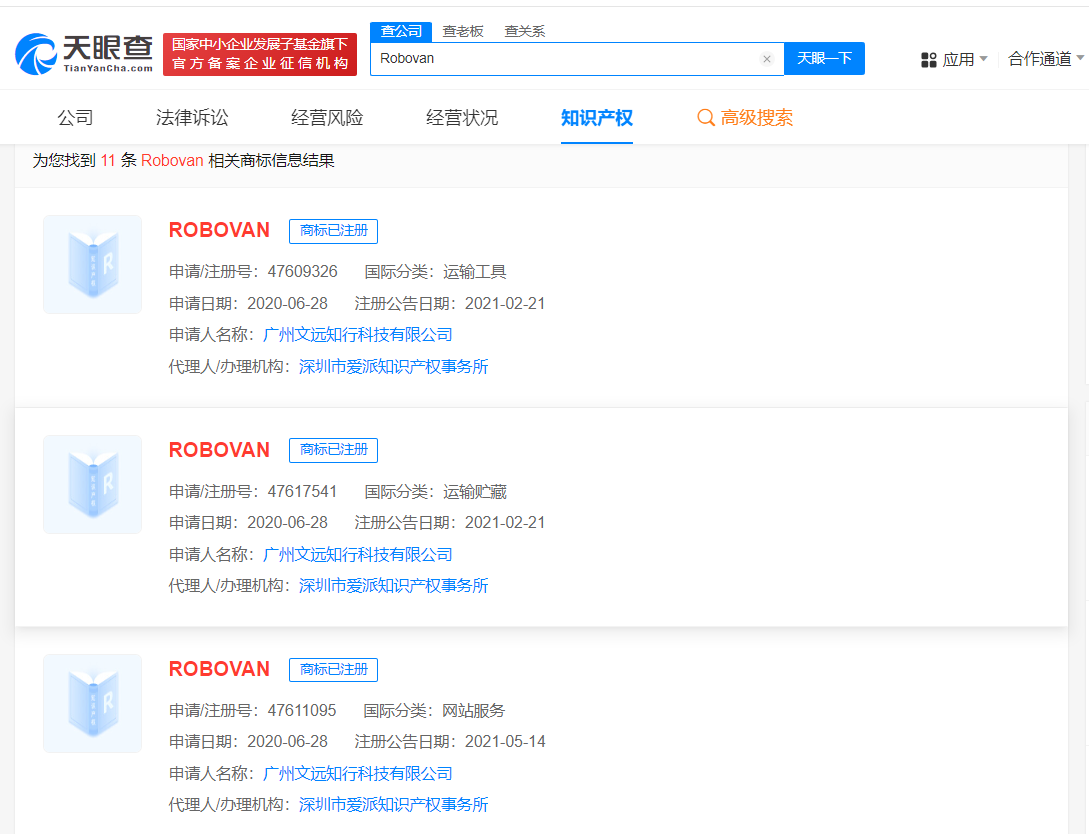Select the 查公司 search tab
The height and width of the screenshot is (834, 1089).
(x=401, y=31)
